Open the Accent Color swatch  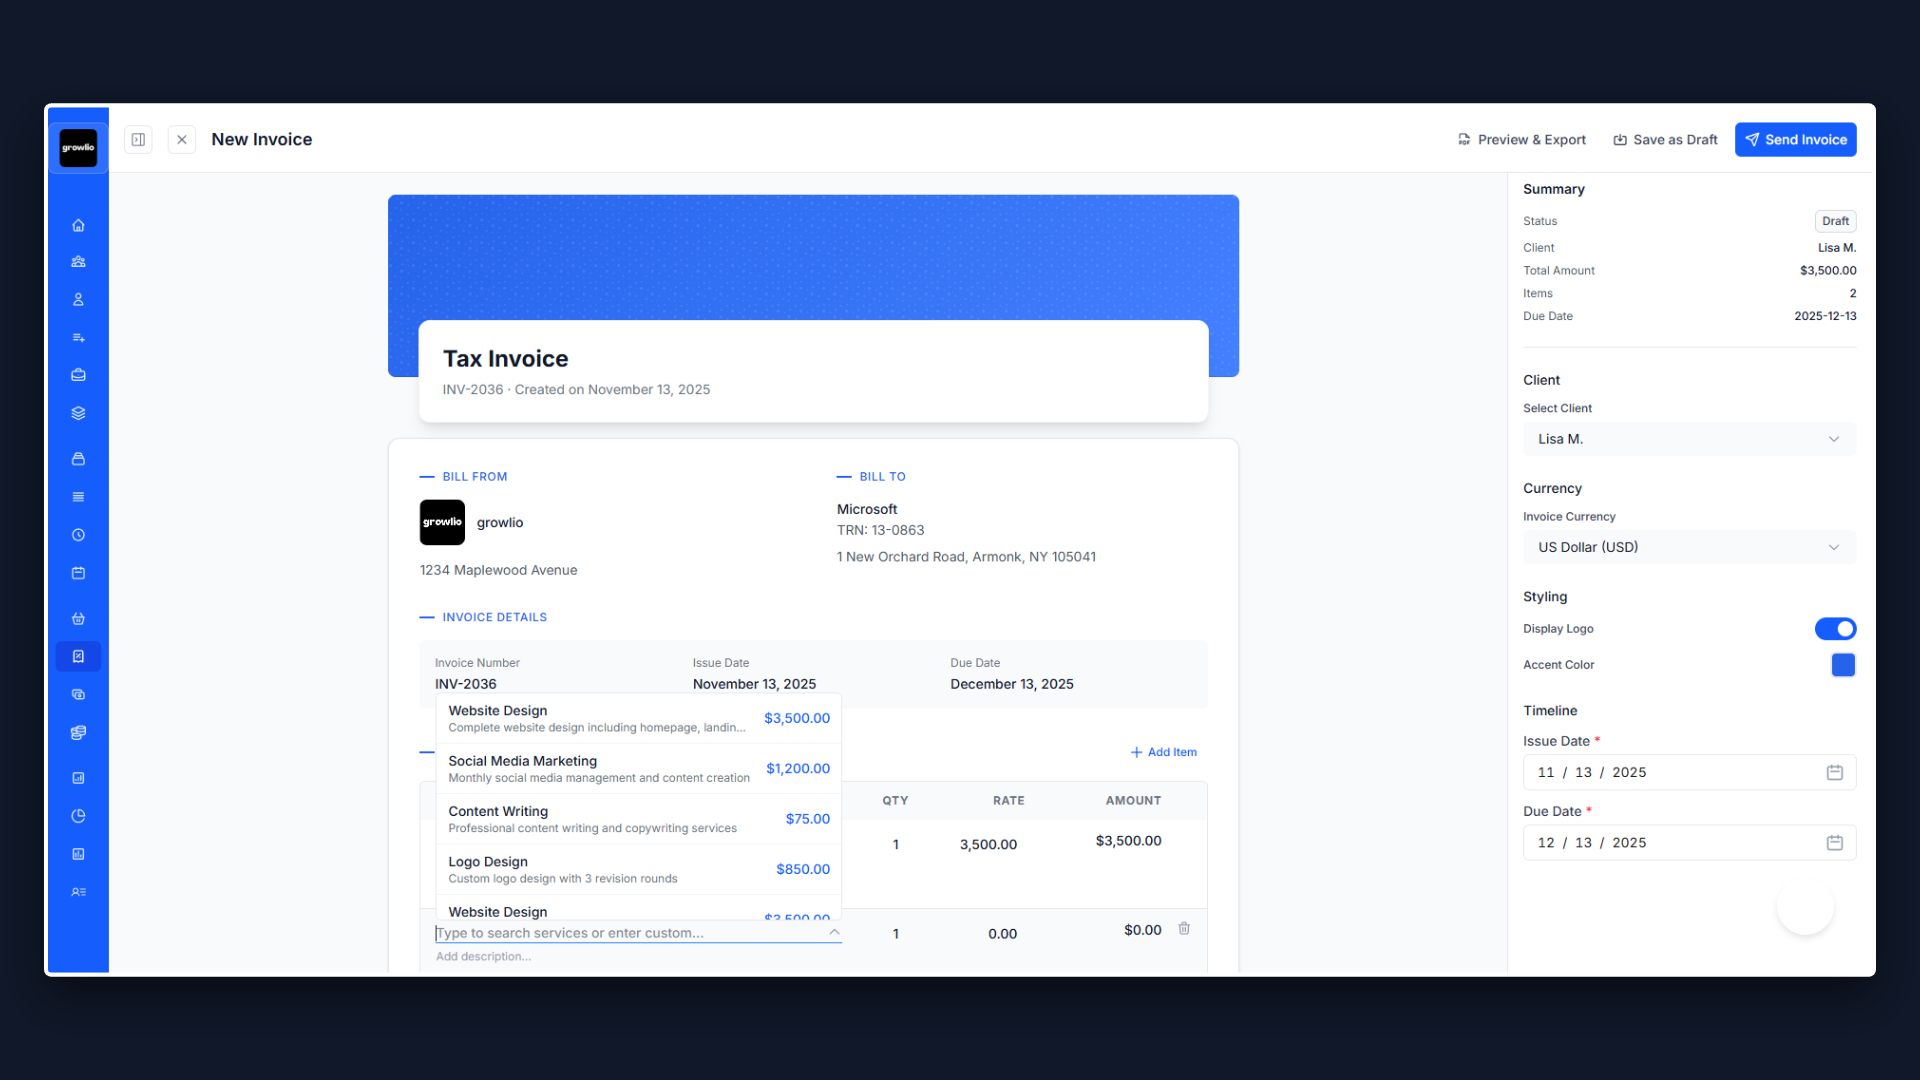point(1843,664)
